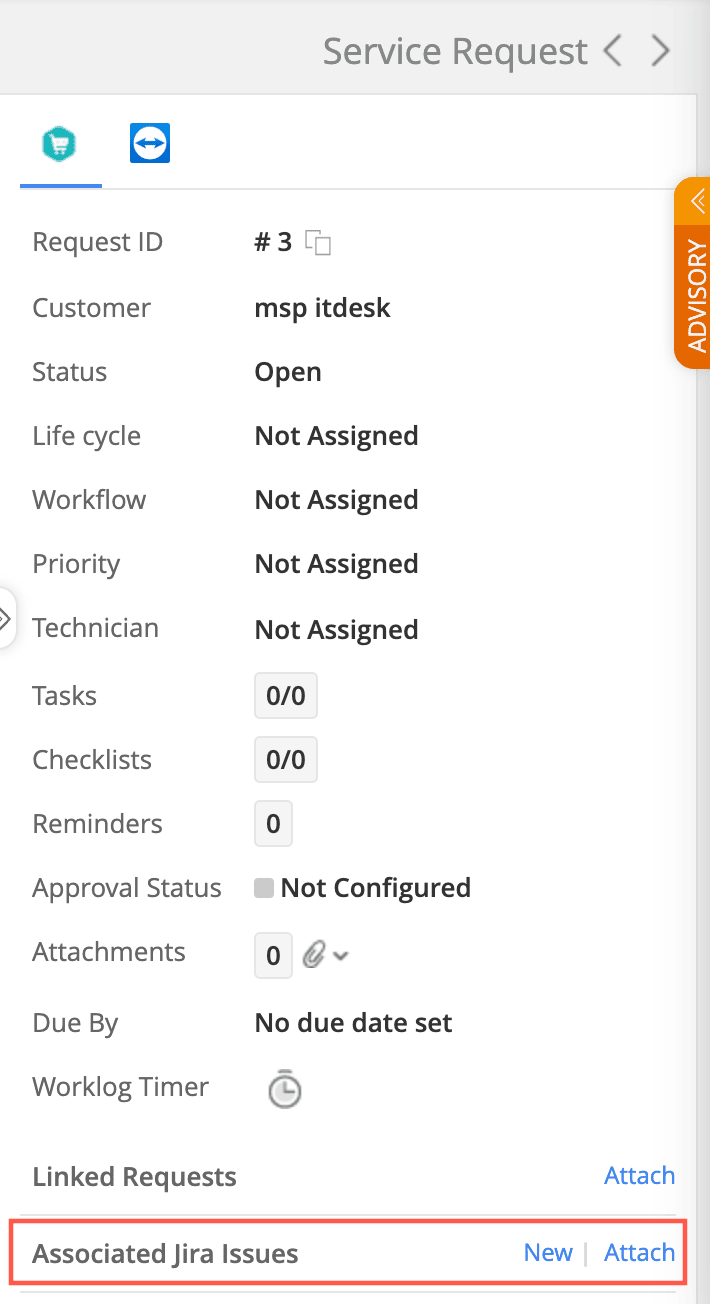Click the Attachments count box

tap(273, 956)
